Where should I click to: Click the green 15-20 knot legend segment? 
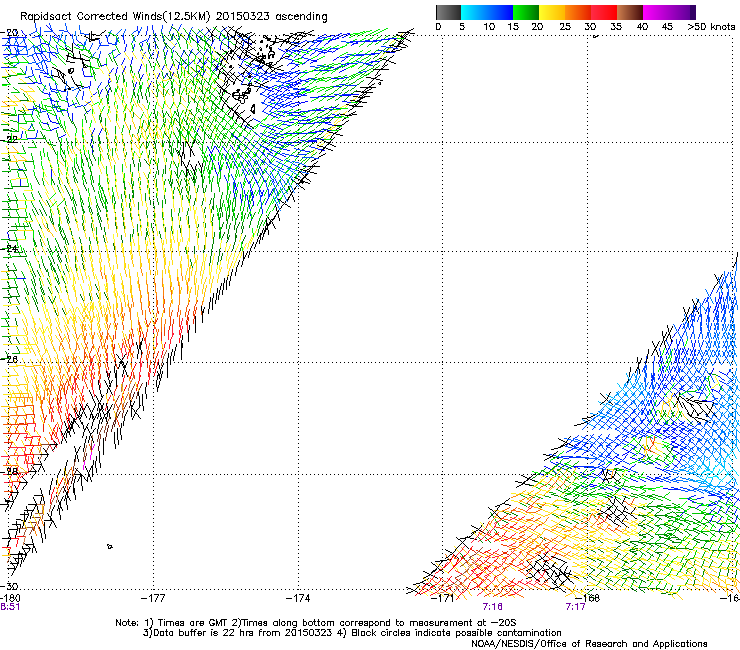pyautogui.click(x=526, y=12)
